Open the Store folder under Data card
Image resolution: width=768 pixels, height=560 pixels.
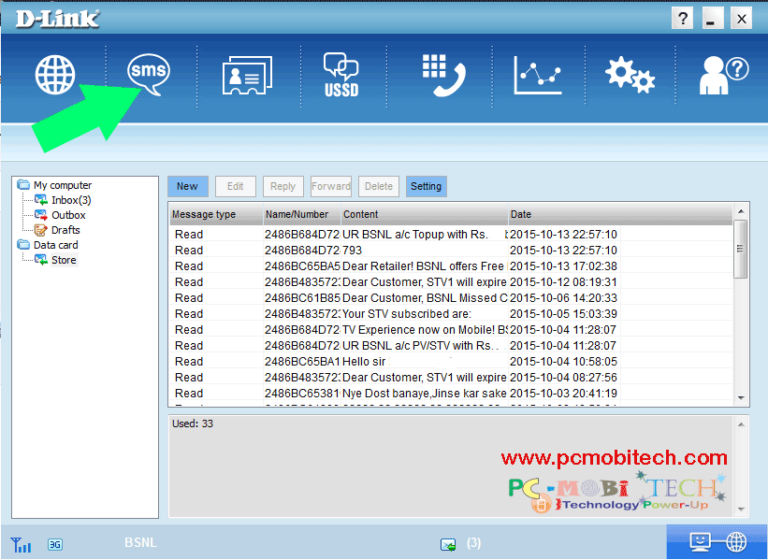[x=64, y=260]
